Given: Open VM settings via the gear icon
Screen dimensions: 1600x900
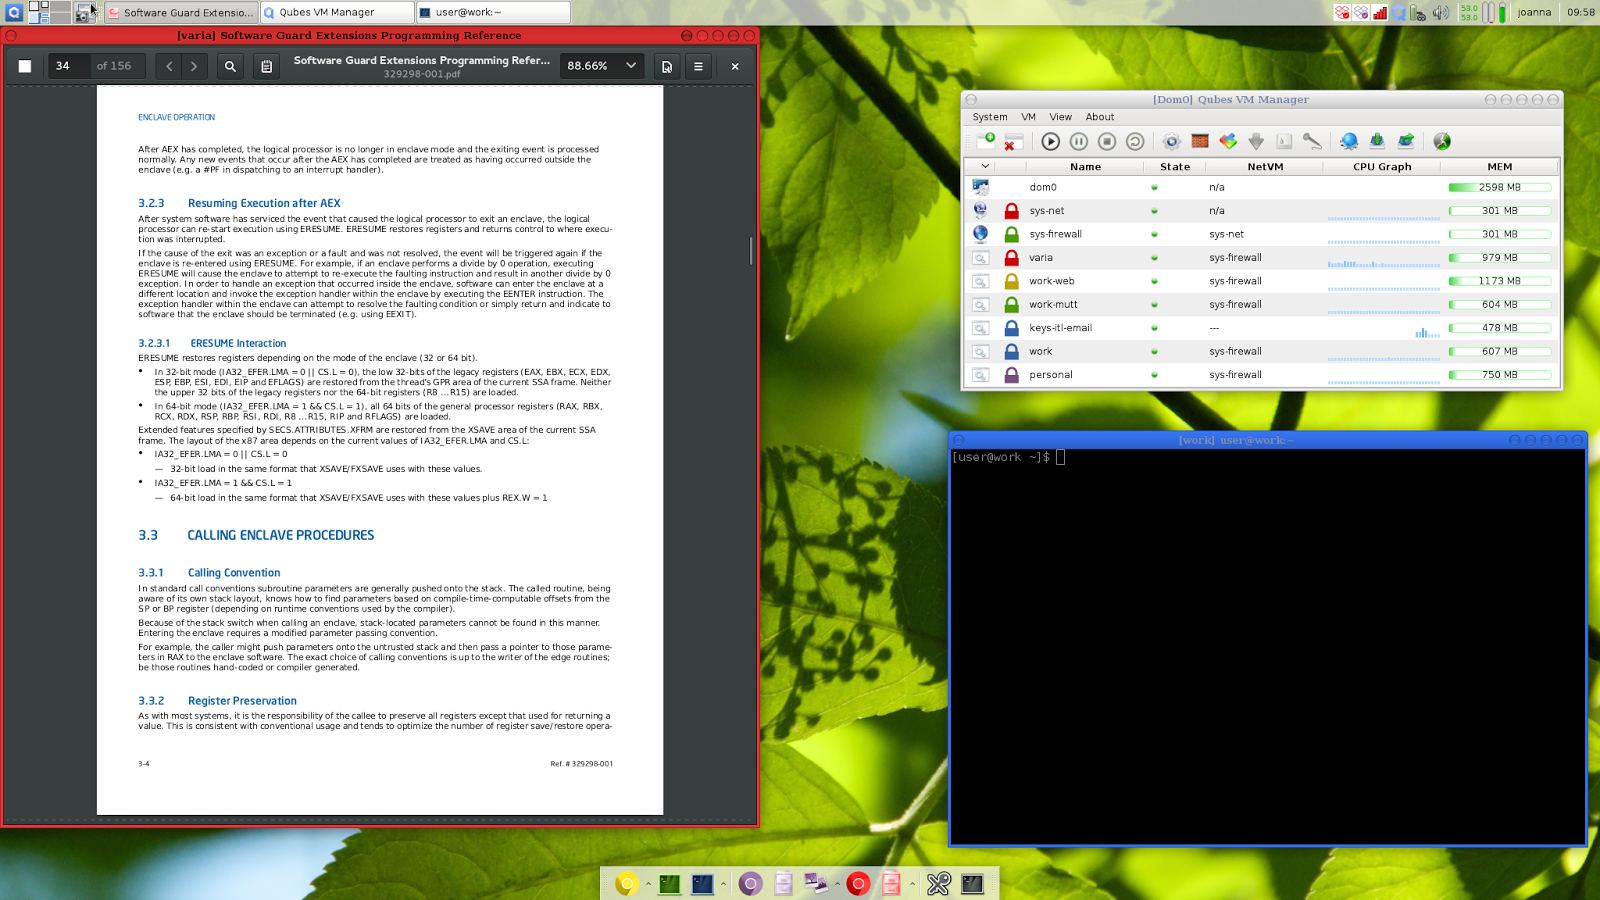Looking at the screenshot, I should click(x=1171, y=142).
